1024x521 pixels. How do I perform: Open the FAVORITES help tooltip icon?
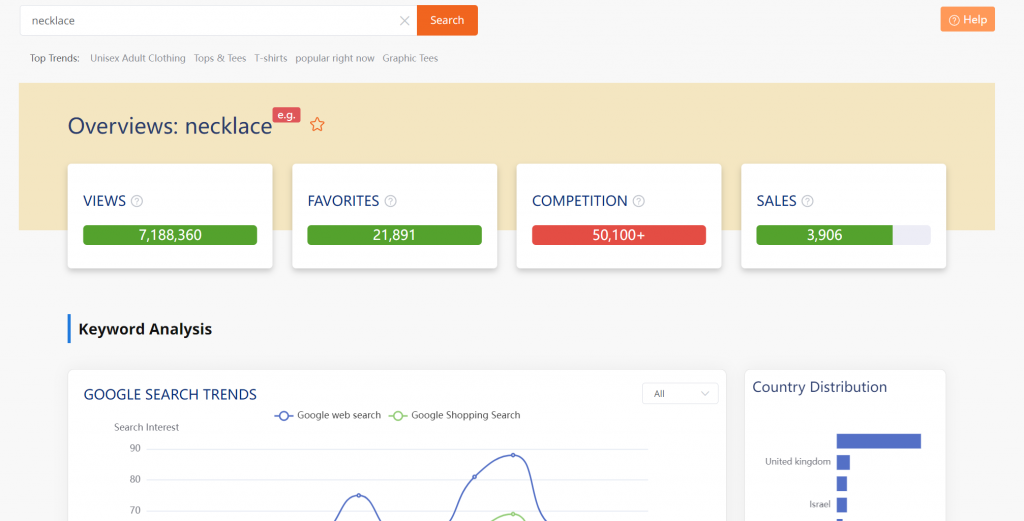391,201
